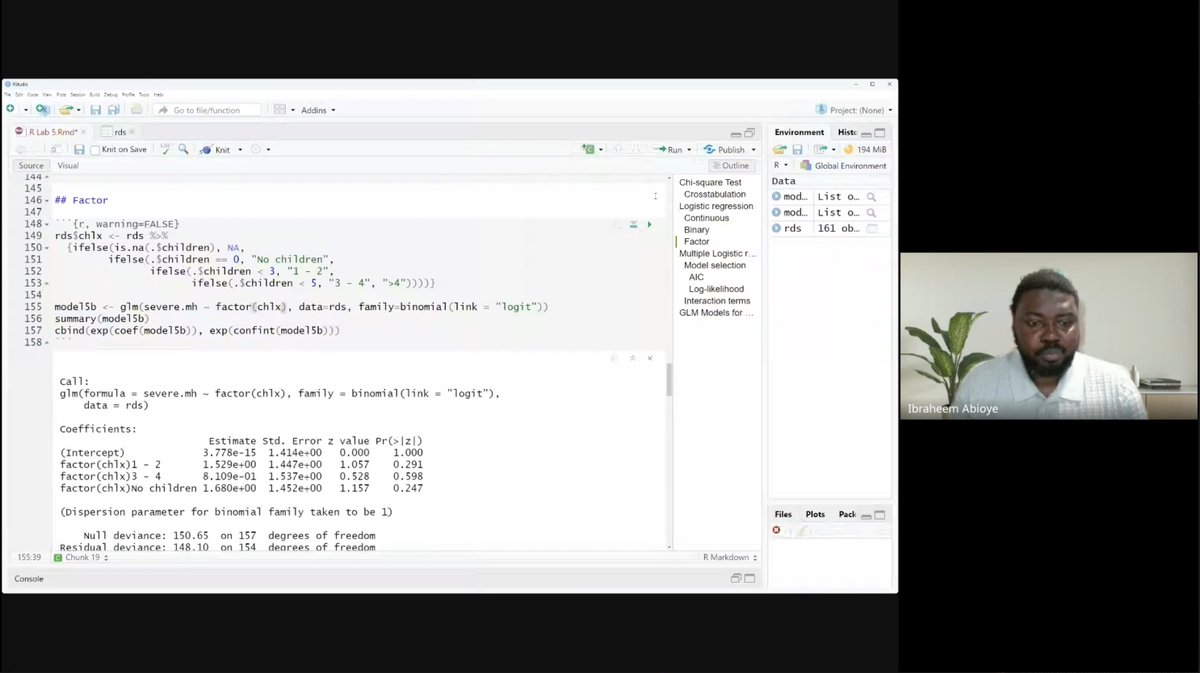This screenshot has height=673, width=1200.
Task: Click the editor toolbar save icon
Action: click(79, 149)
